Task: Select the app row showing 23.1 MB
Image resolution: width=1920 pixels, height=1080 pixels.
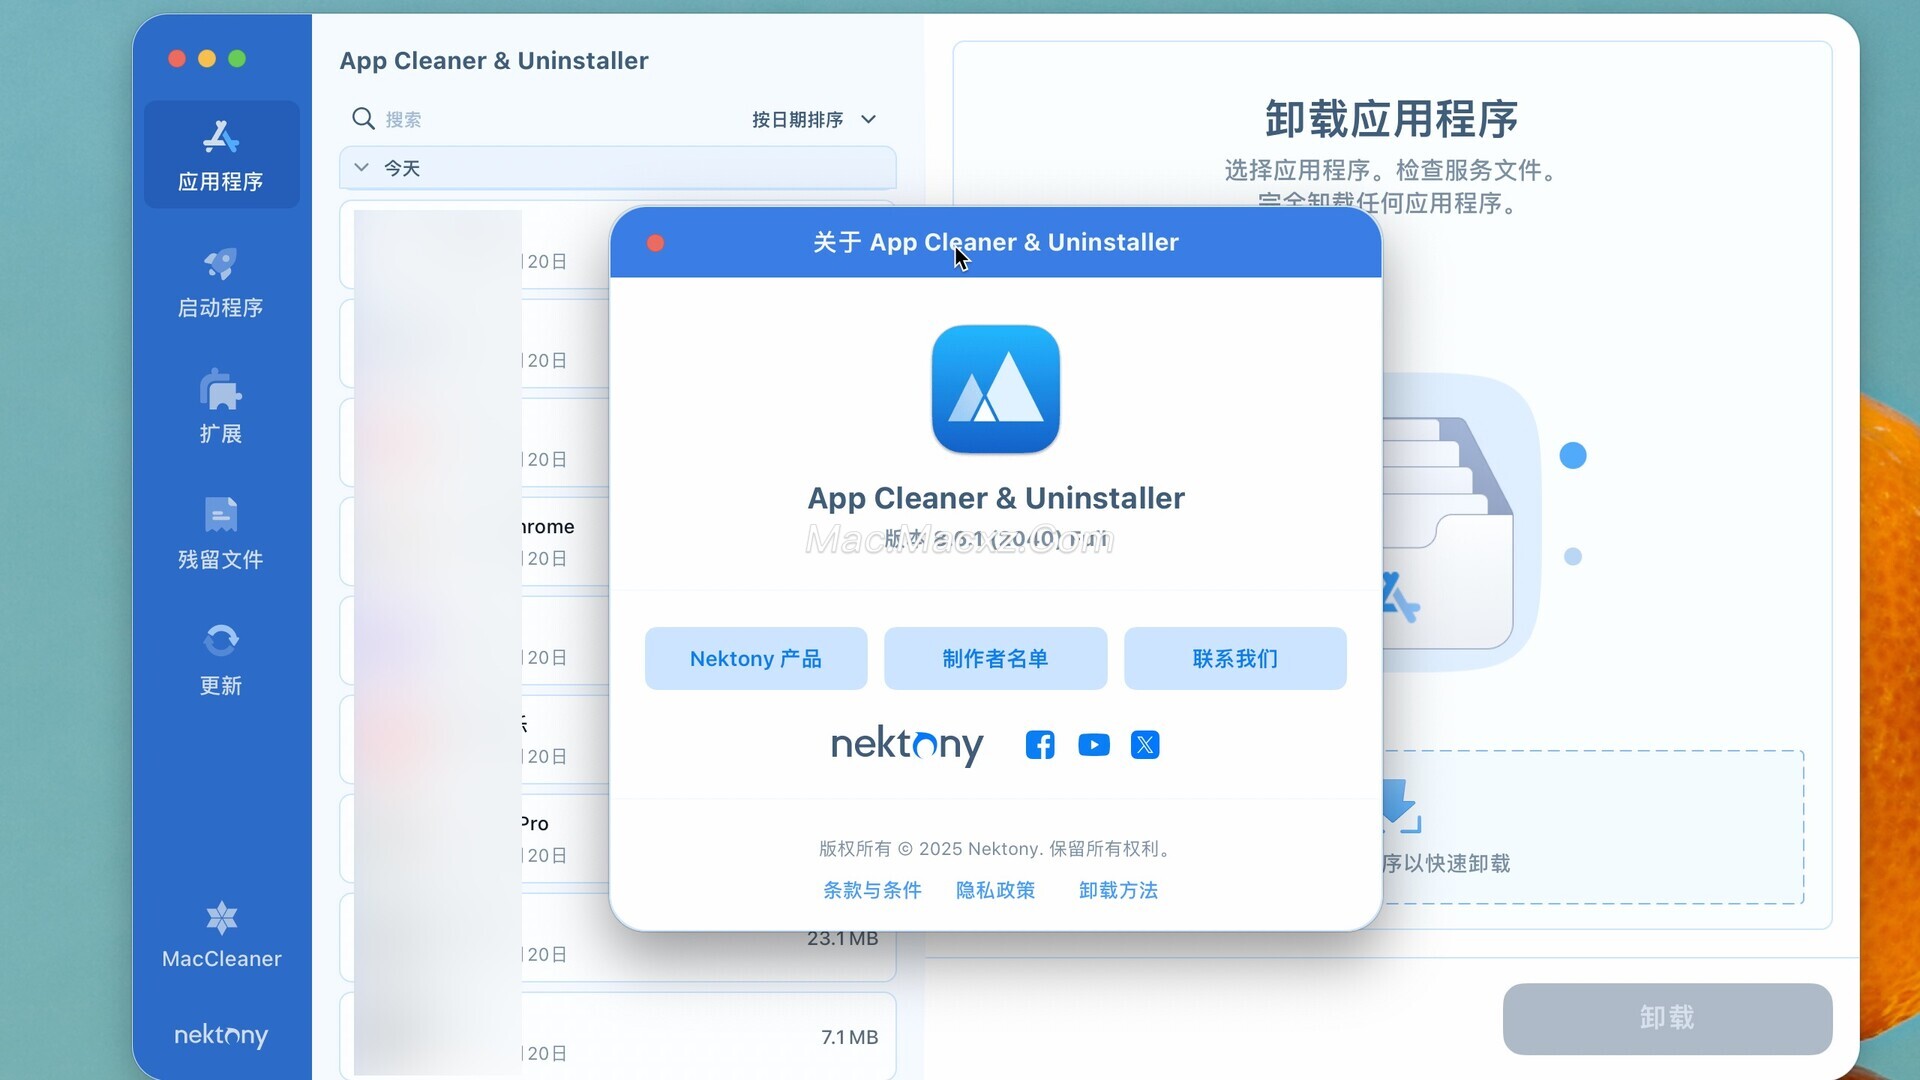Action: (617, 938)
